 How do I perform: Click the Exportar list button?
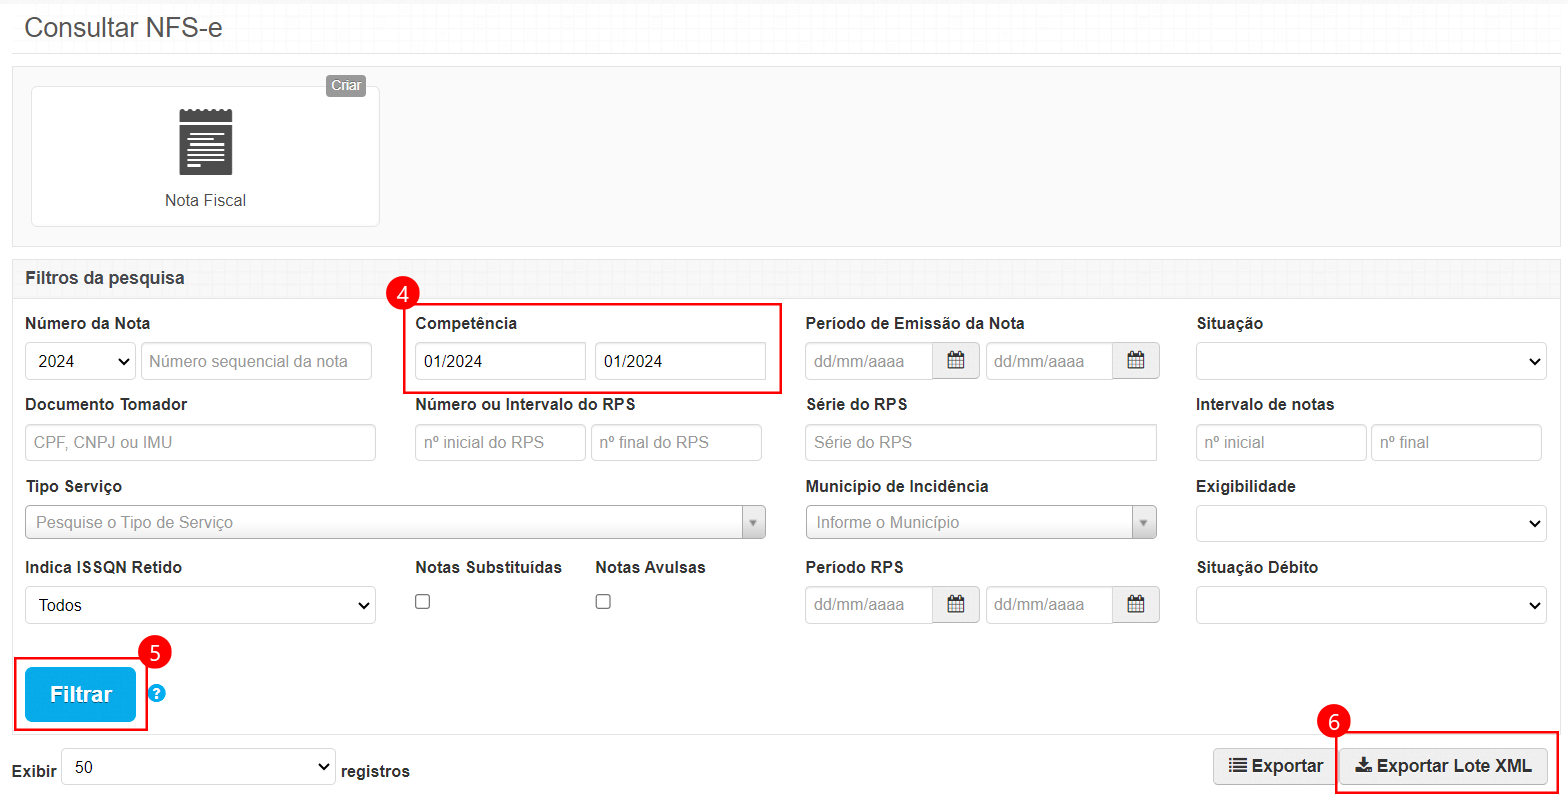[1275, 766]
